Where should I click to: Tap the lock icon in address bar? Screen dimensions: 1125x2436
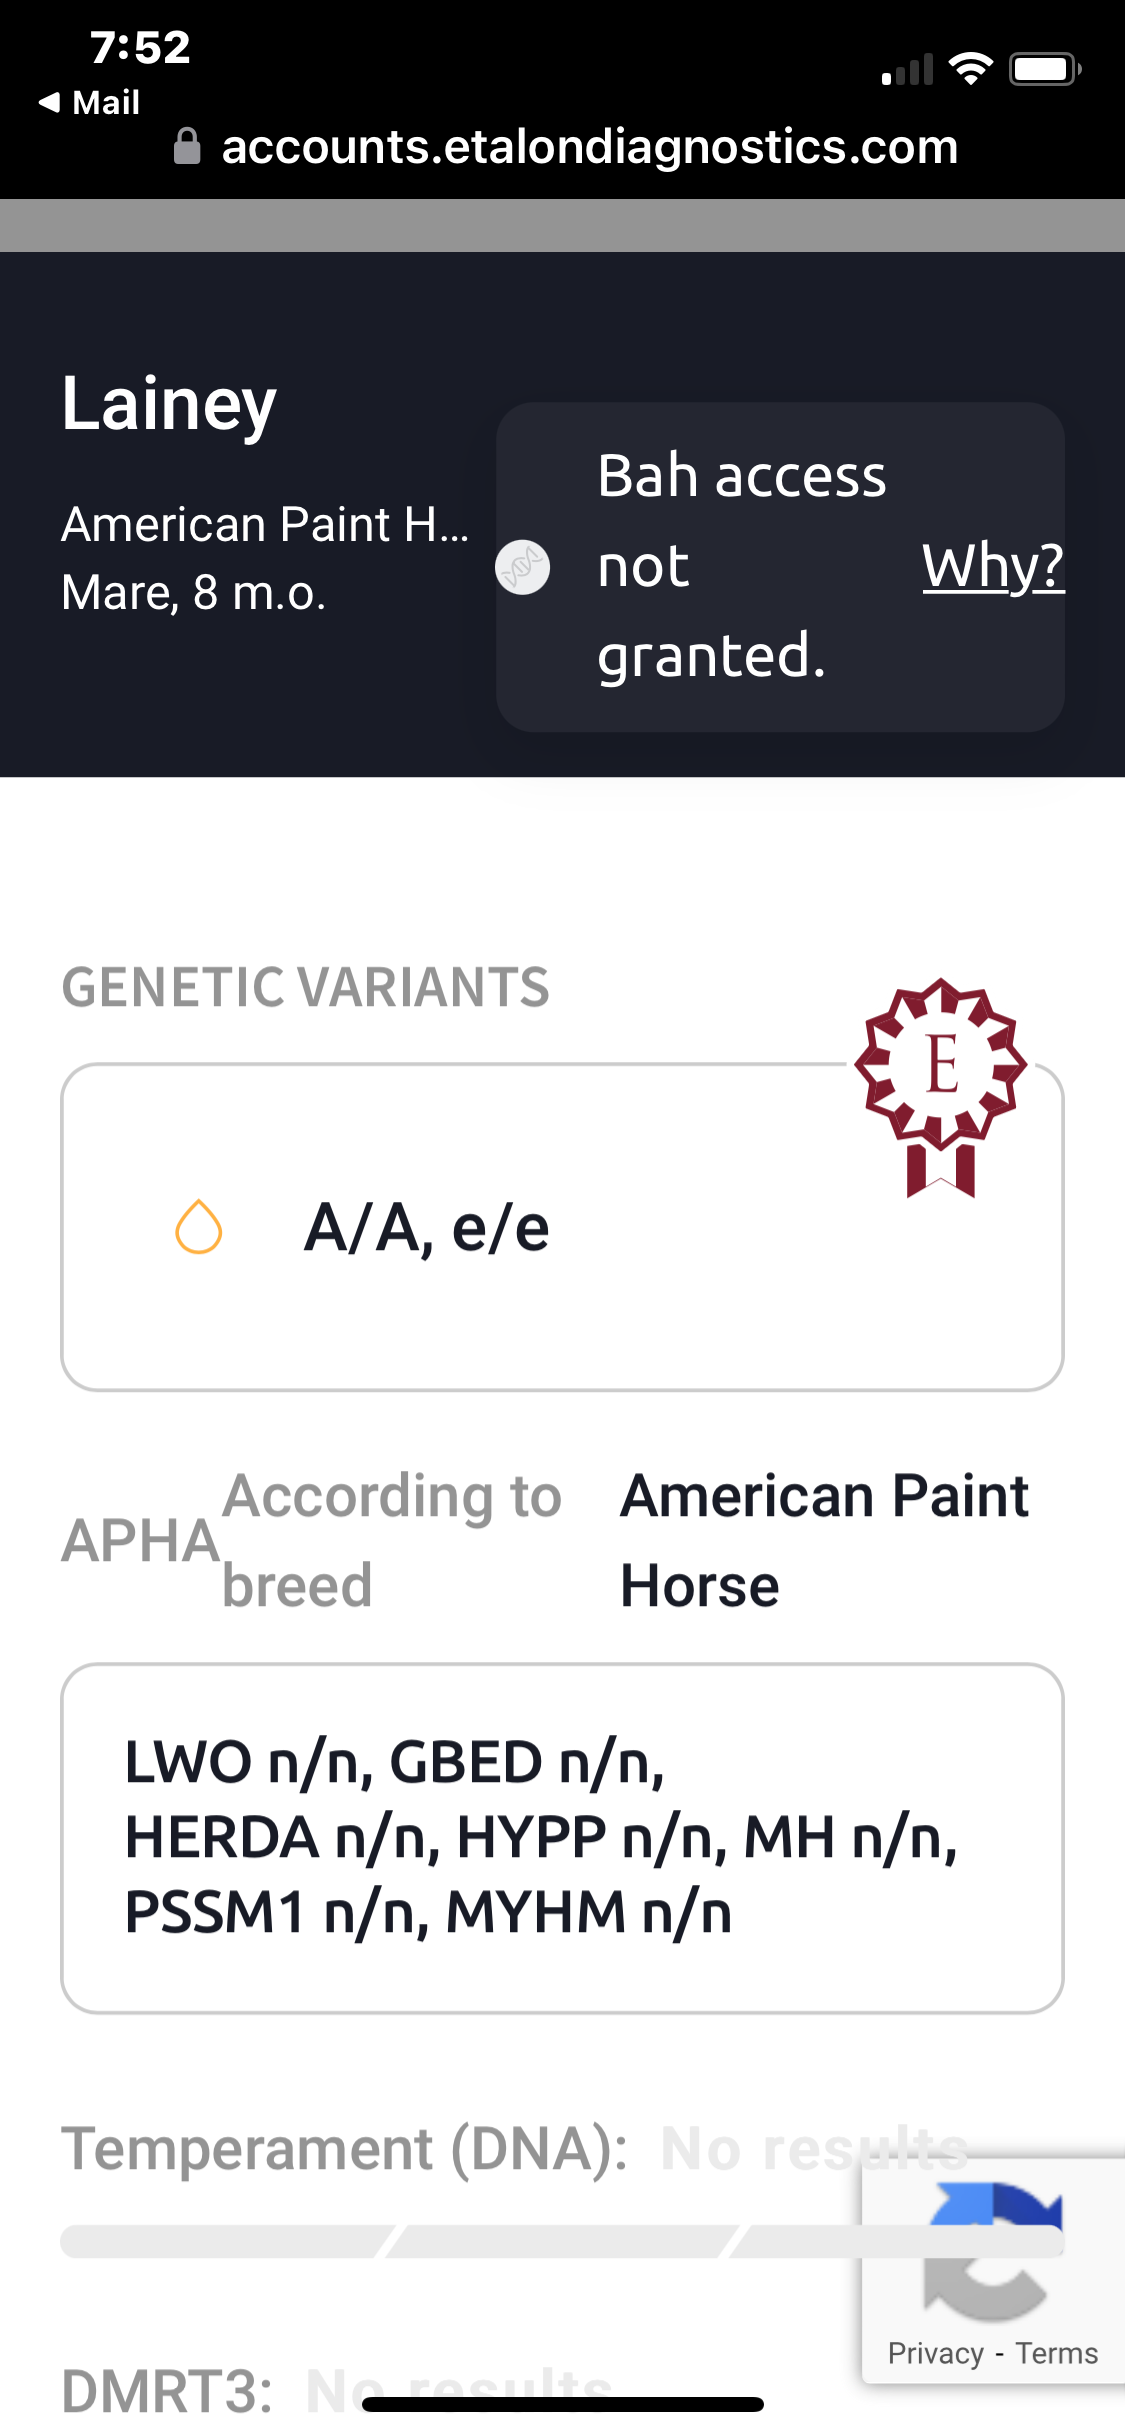(x=187, y=146)
